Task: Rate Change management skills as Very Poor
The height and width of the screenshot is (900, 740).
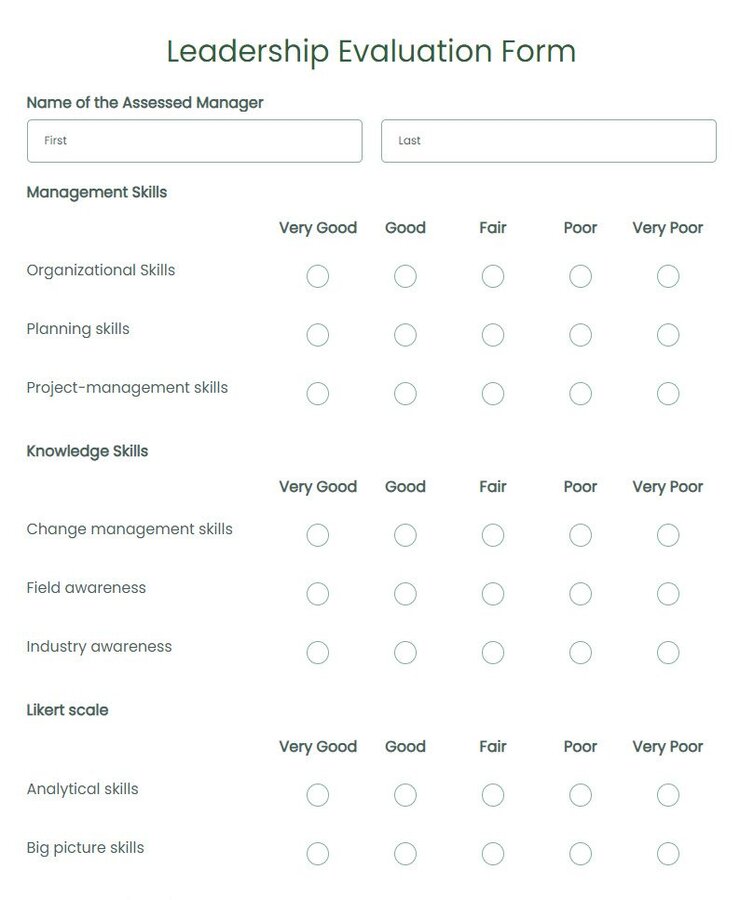Action: point(667,535)
